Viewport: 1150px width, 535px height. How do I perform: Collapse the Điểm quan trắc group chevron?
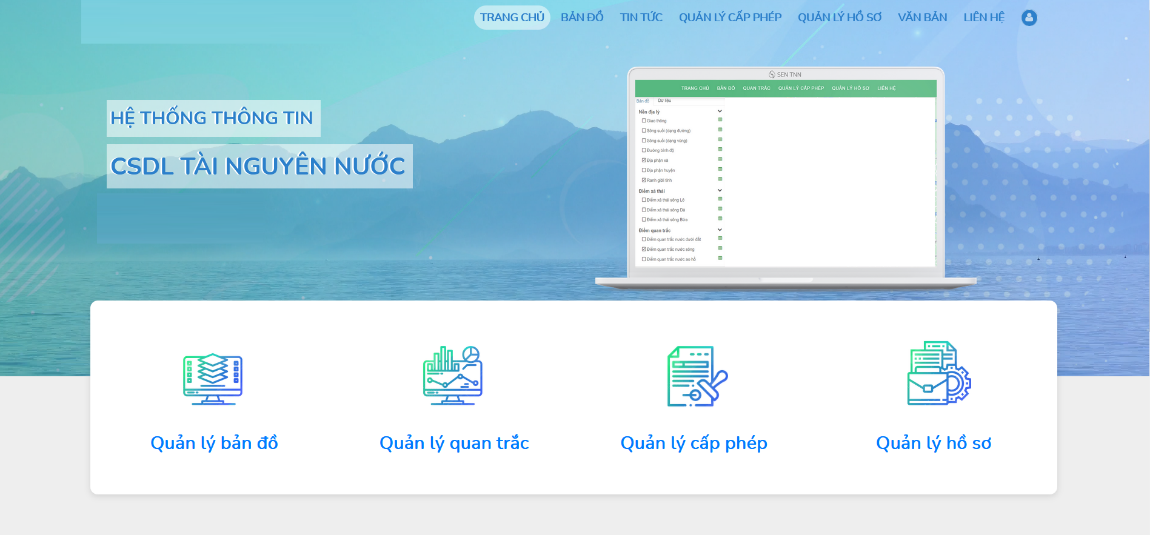click(719, 230)
